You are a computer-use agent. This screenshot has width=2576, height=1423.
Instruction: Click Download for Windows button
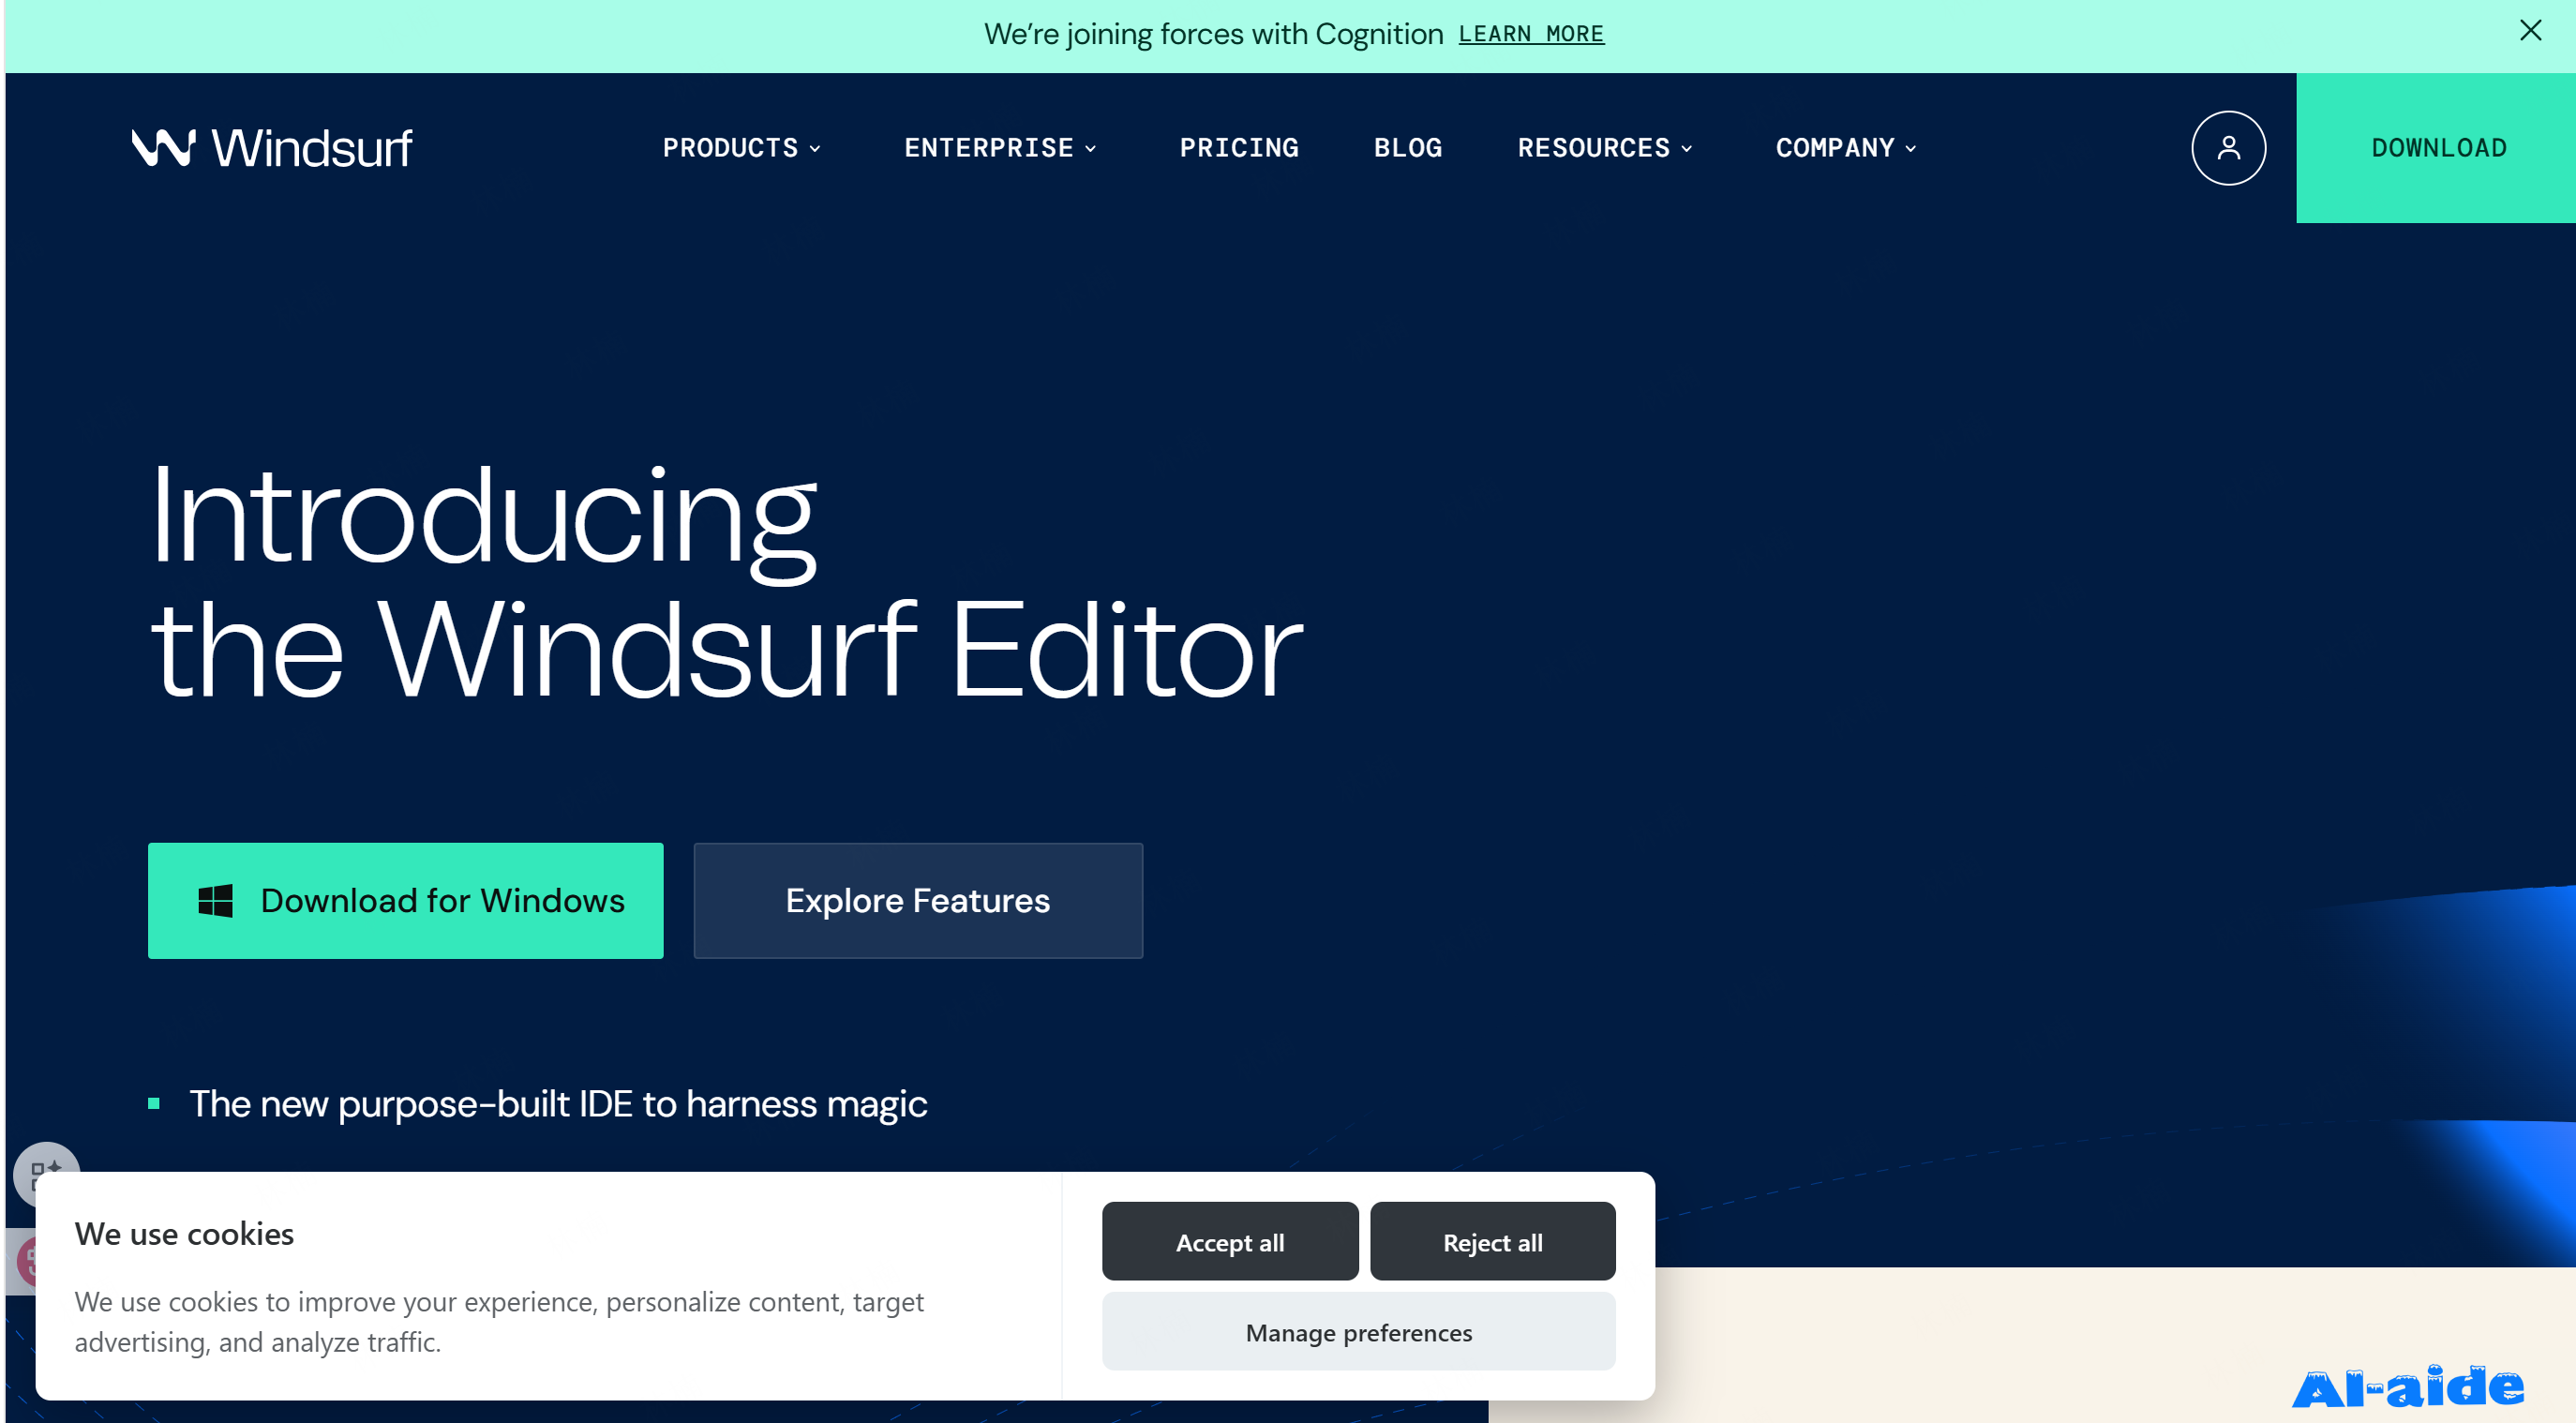[406, 901]
